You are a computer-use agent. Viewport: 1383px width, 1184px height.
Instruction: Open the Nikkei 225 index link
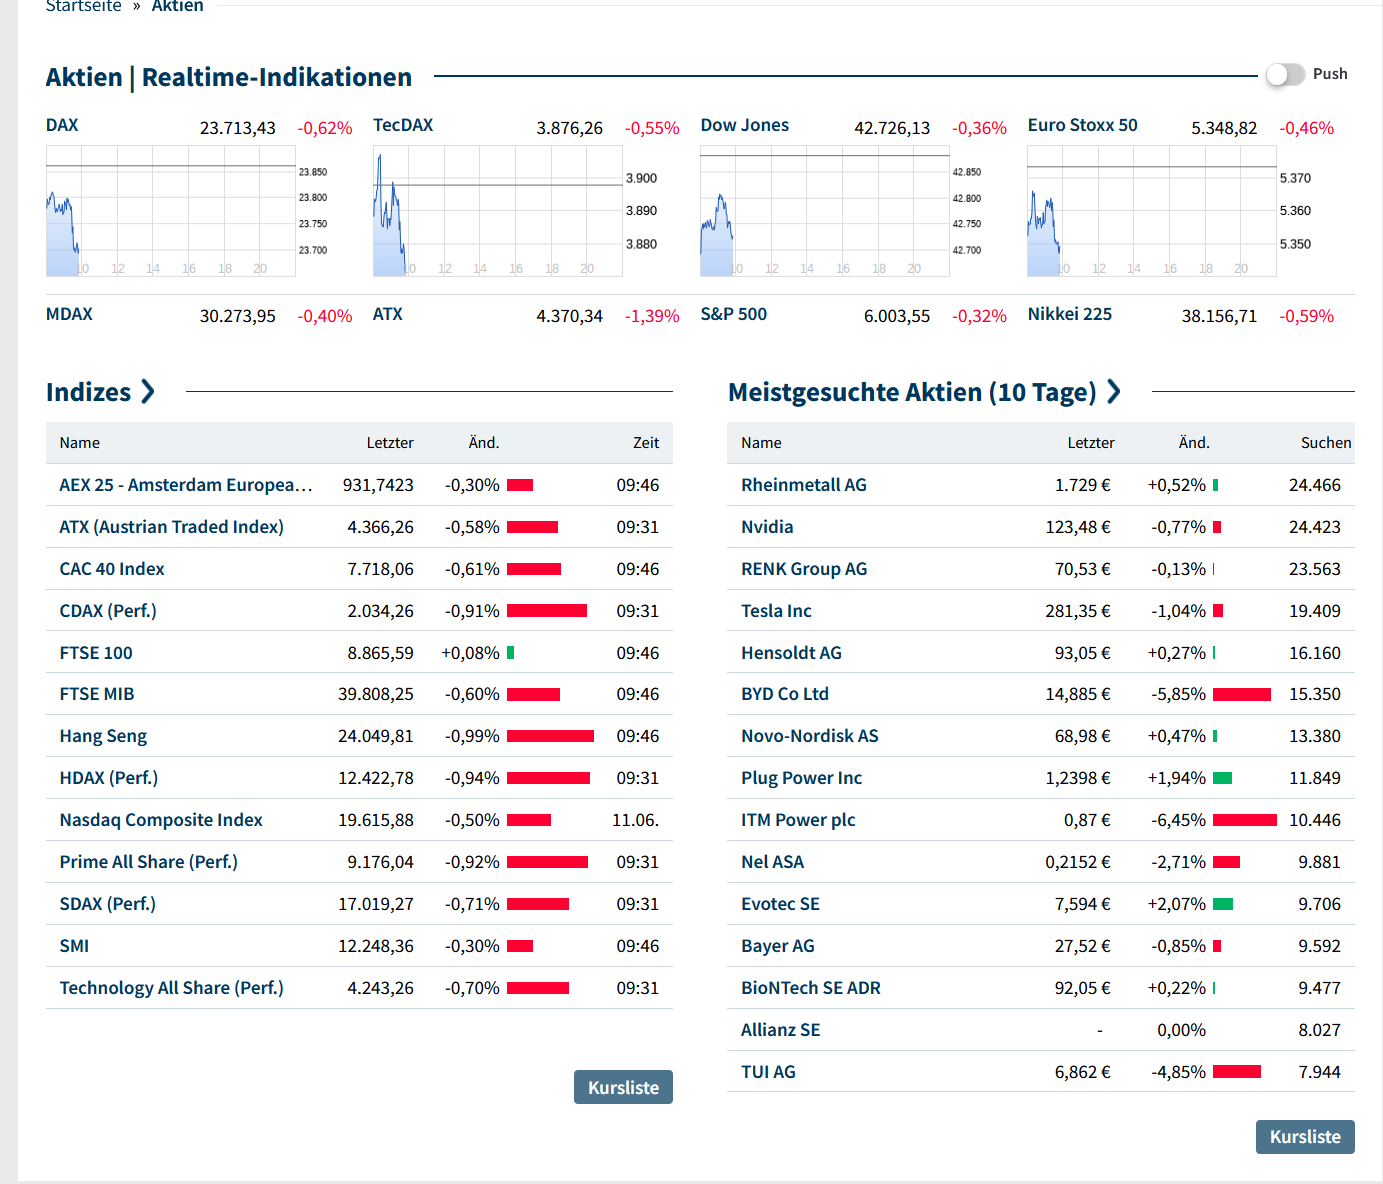point(1070,314)
